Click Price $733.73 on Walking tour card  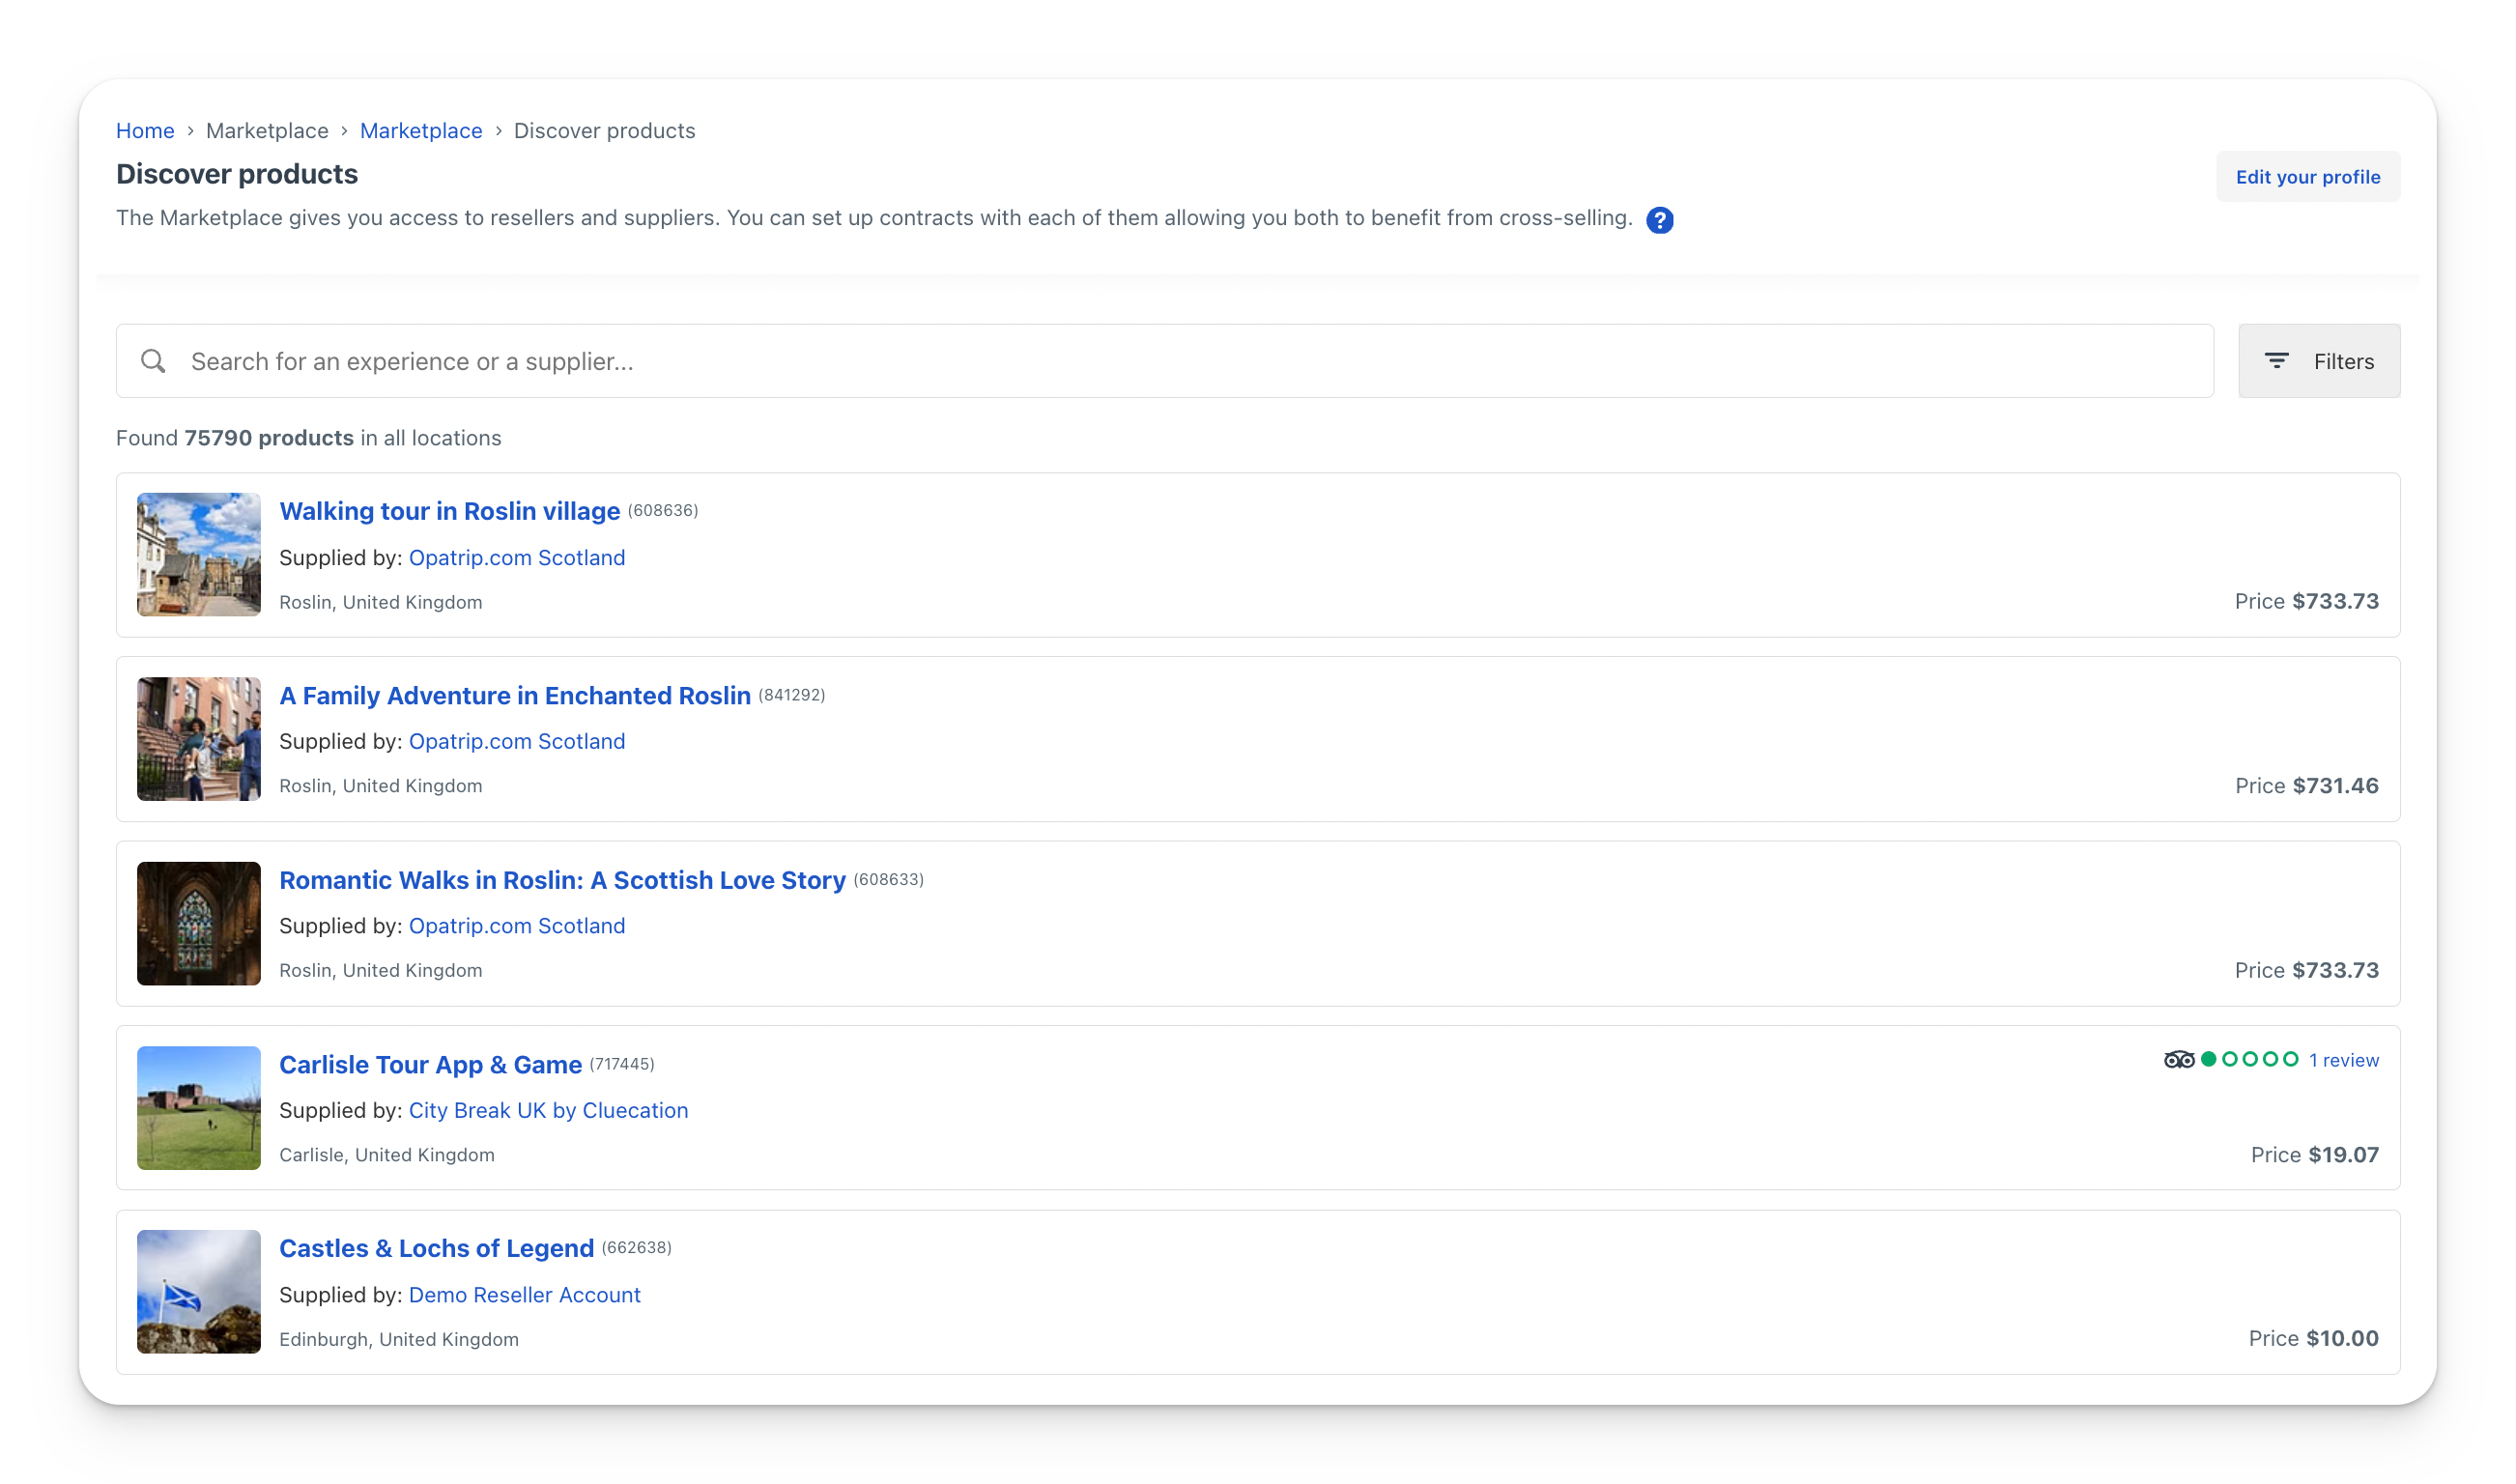pyautogui.click(x=2307, y=602)
